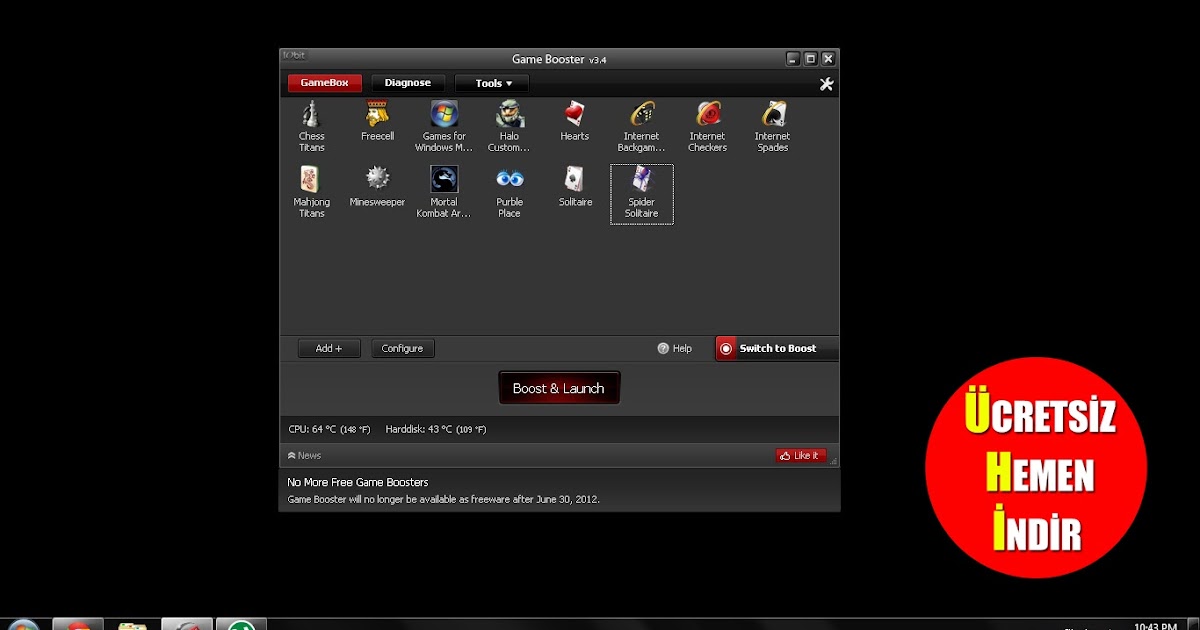Select the Mortal Kombat Arcade icon

[444, 179]
